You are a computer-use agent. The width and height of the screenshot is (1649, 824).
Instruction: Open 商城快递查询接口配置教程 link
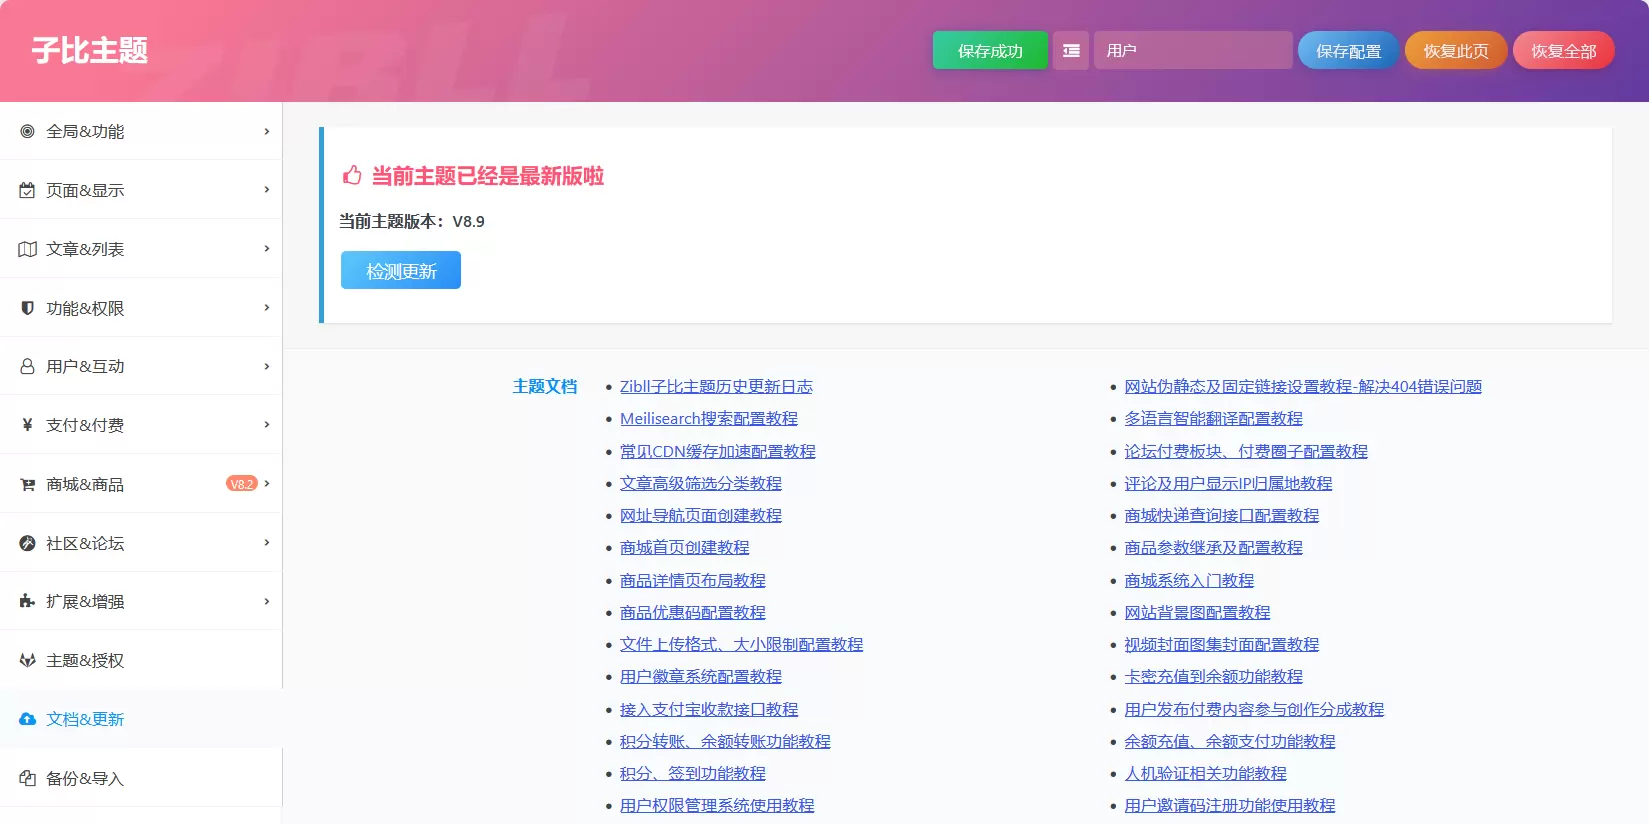[1222, 515]
